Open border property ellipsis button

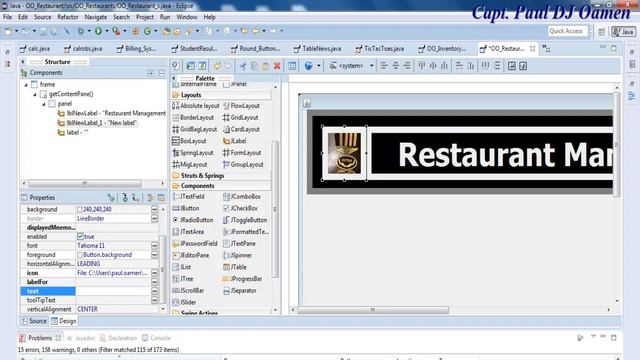[154, 219]
